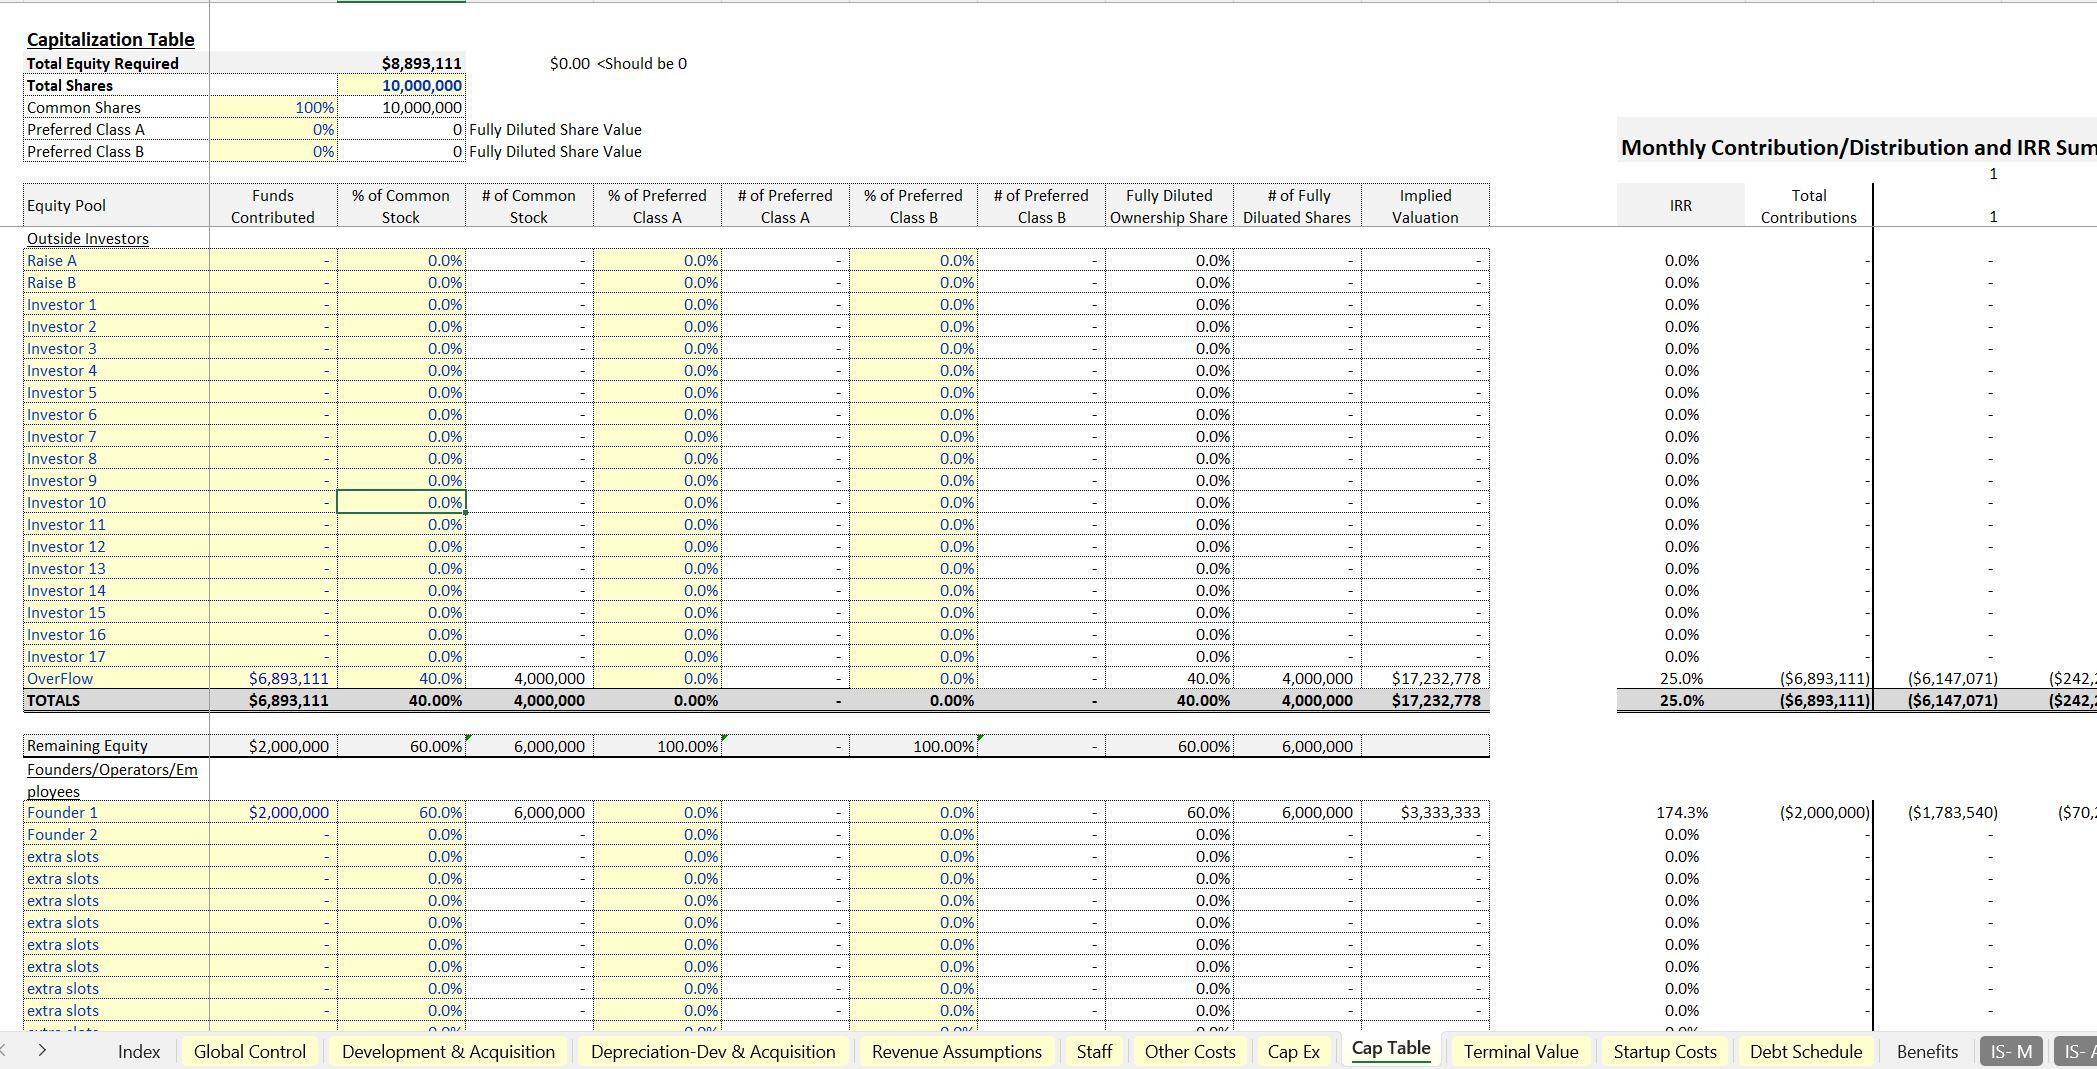Click OverFlow IRR 25.0% cell

pos(1681,678)
